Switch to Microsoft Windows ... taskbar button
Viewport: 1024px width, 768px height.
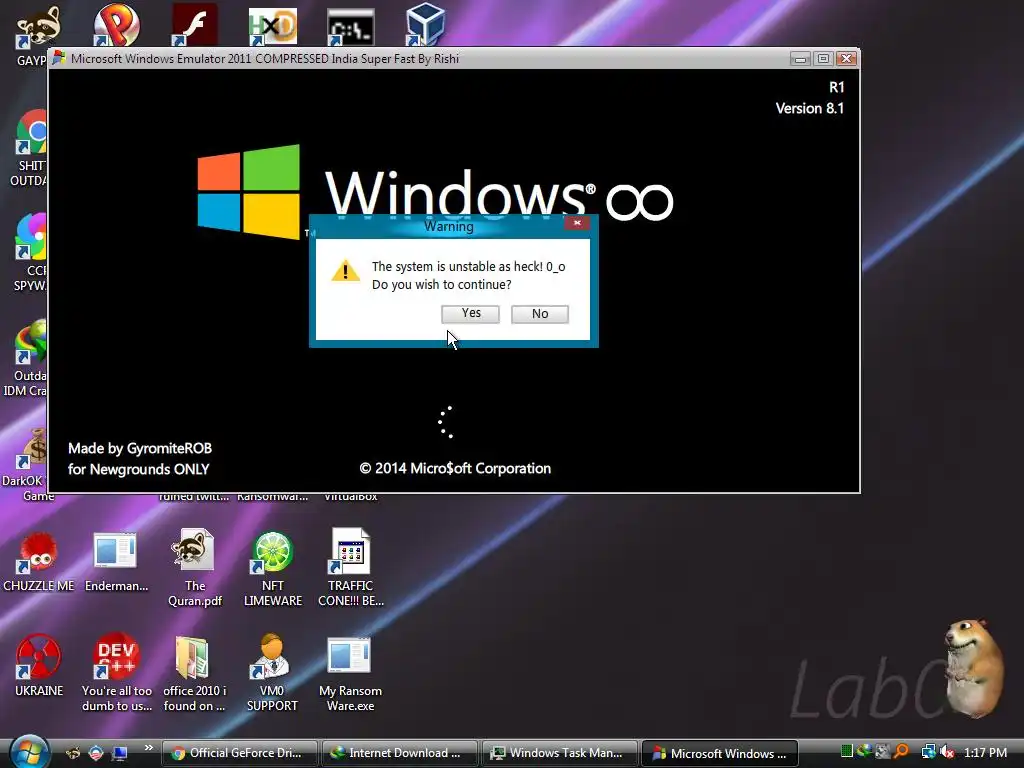[x=719, y=753]
